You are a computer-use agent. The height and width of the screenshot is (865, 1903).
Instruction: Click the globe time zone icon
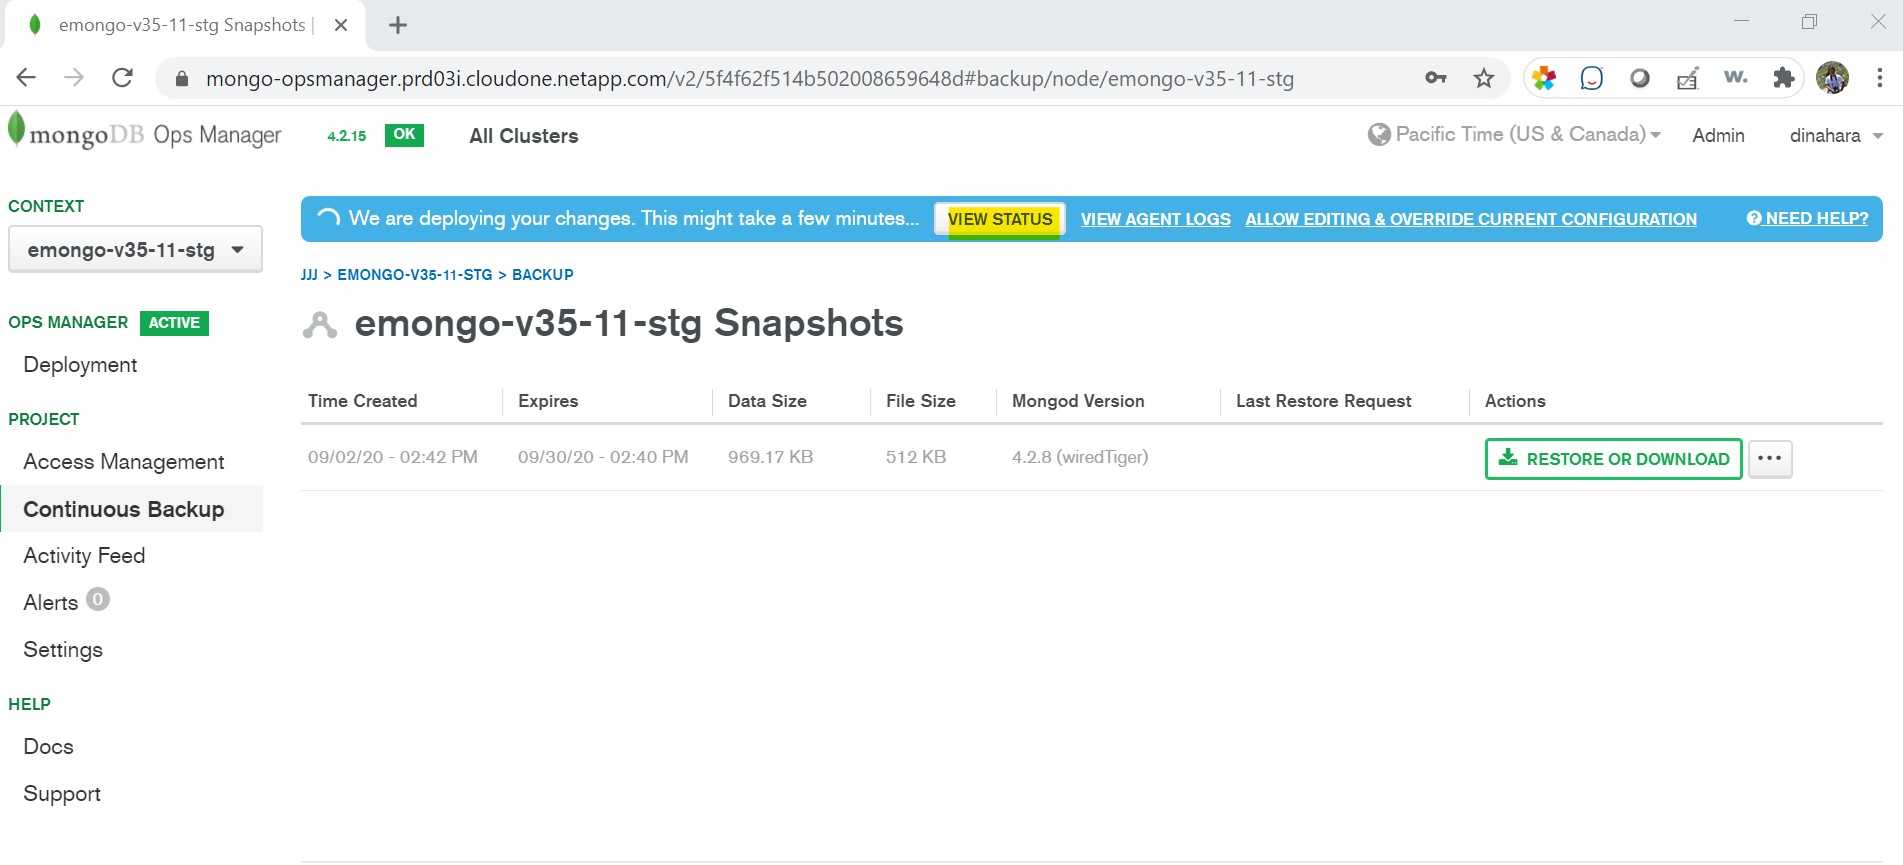click(1379, 134)
